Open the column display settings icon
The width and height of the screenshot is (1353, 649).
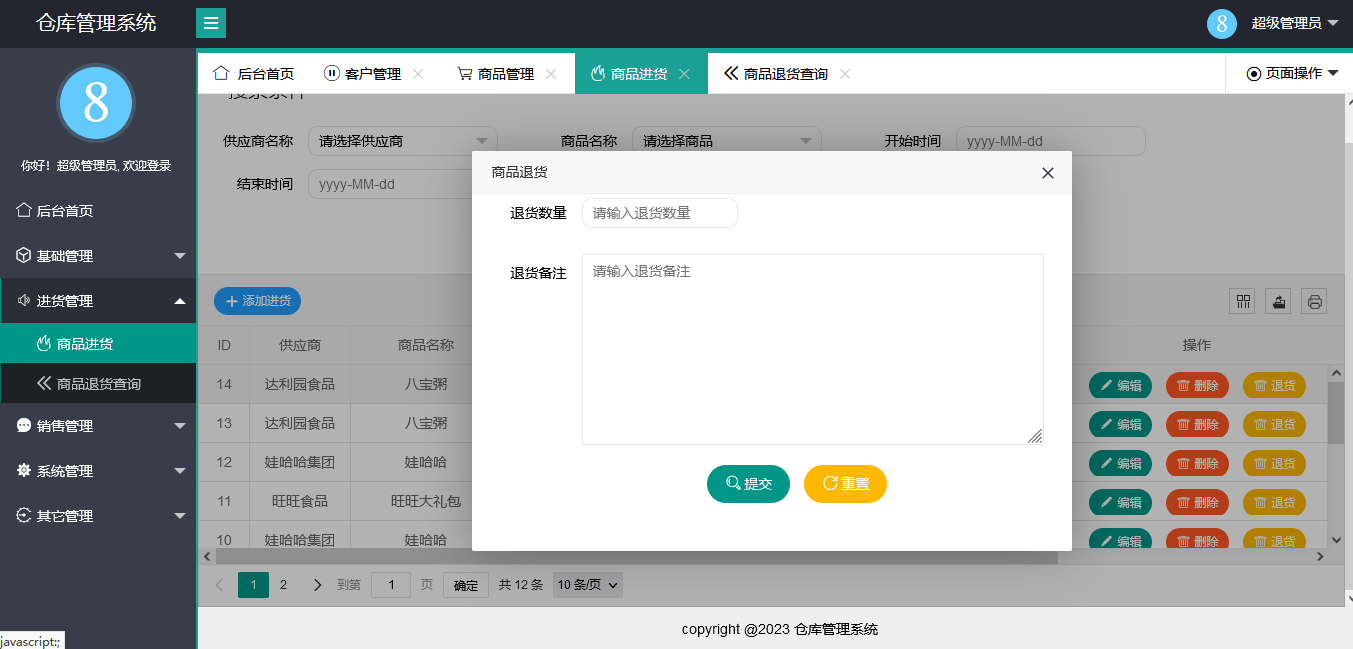pos(1242,301)
